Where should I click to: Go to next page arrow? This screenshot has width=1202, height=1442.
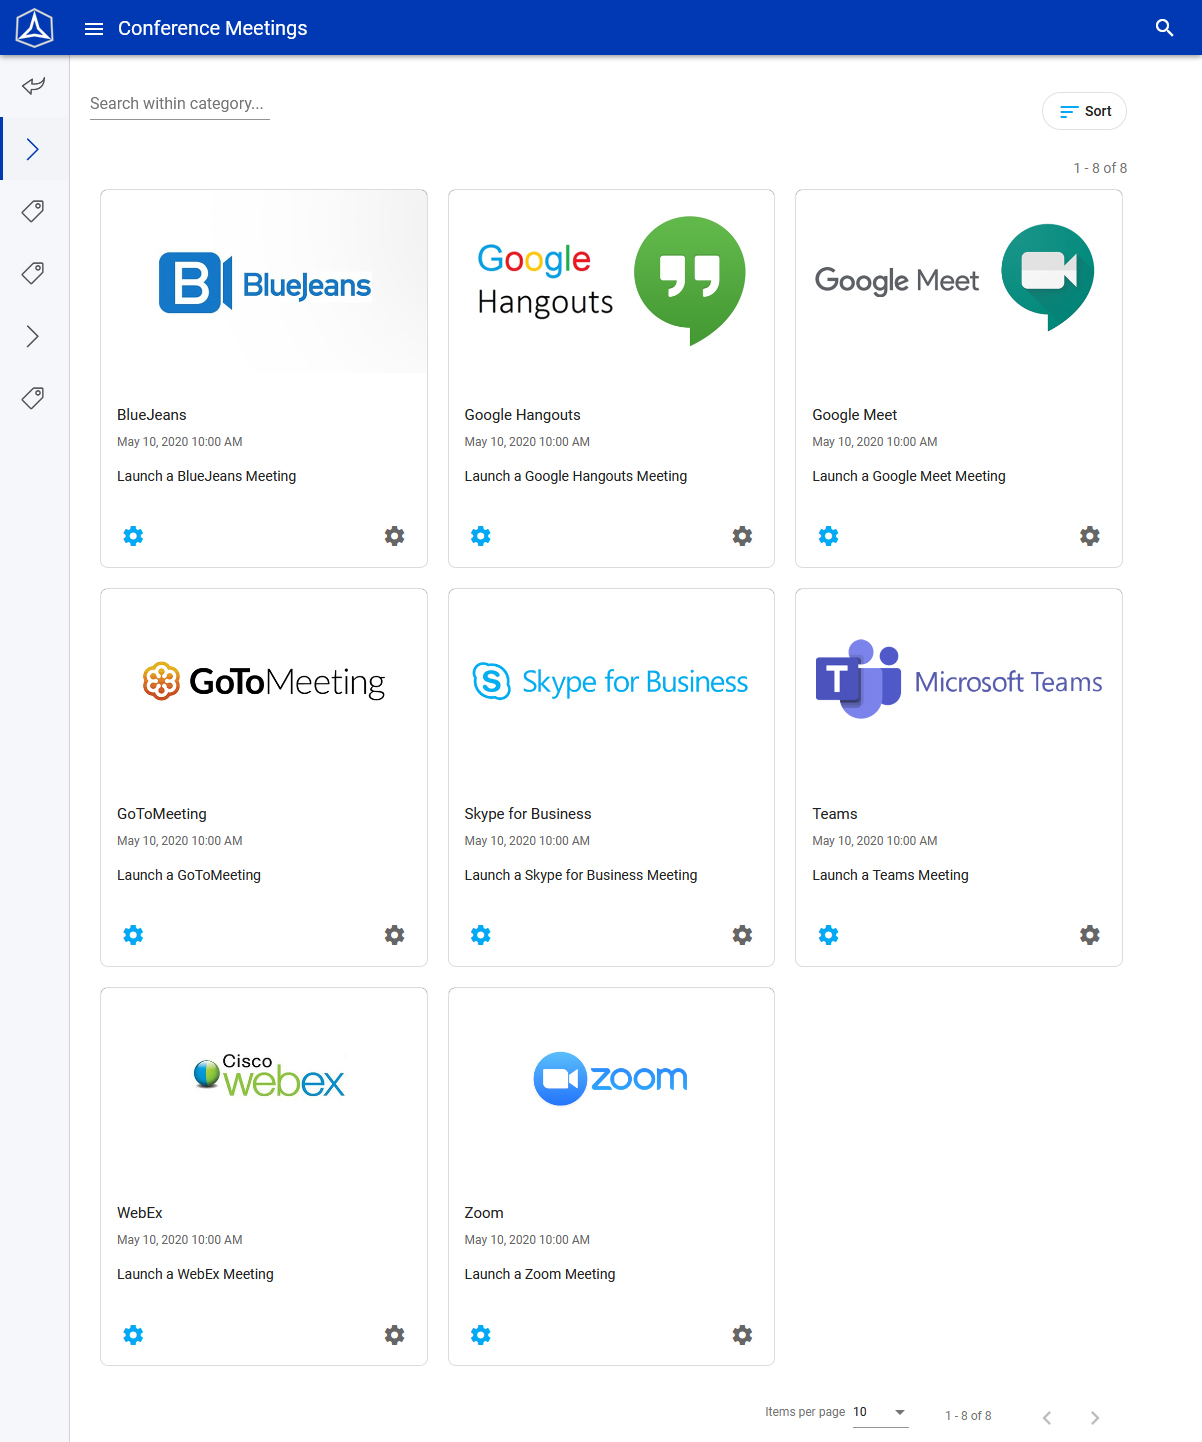[1095, 1417]
